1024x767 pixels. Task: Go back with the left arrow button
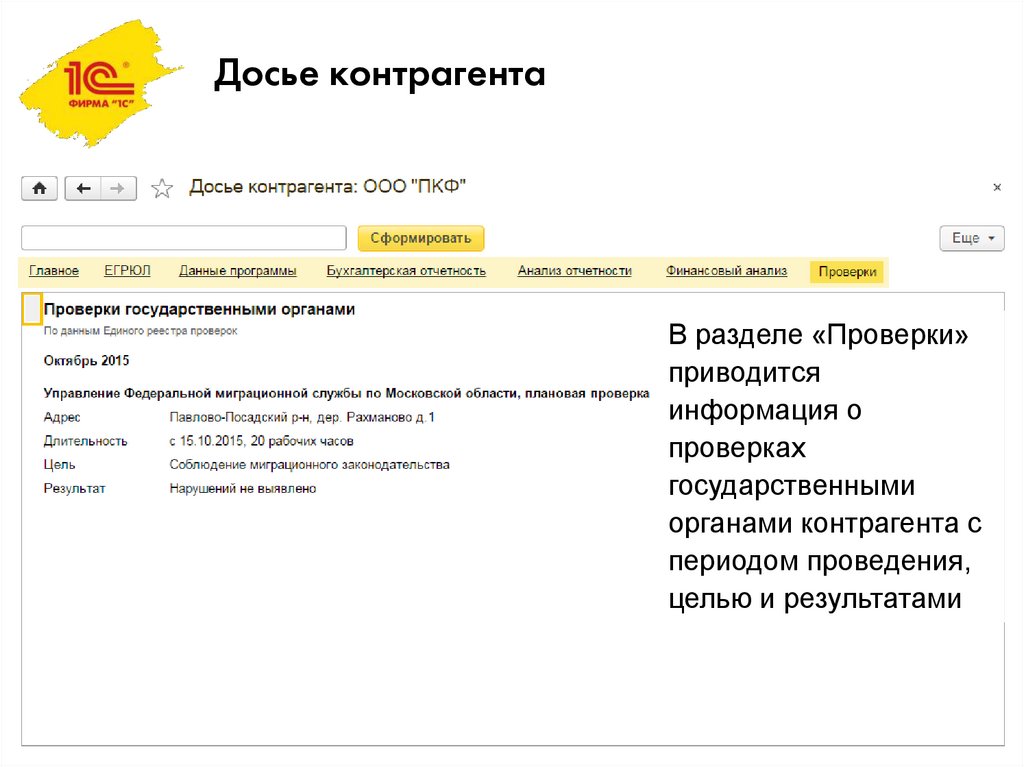83,189
